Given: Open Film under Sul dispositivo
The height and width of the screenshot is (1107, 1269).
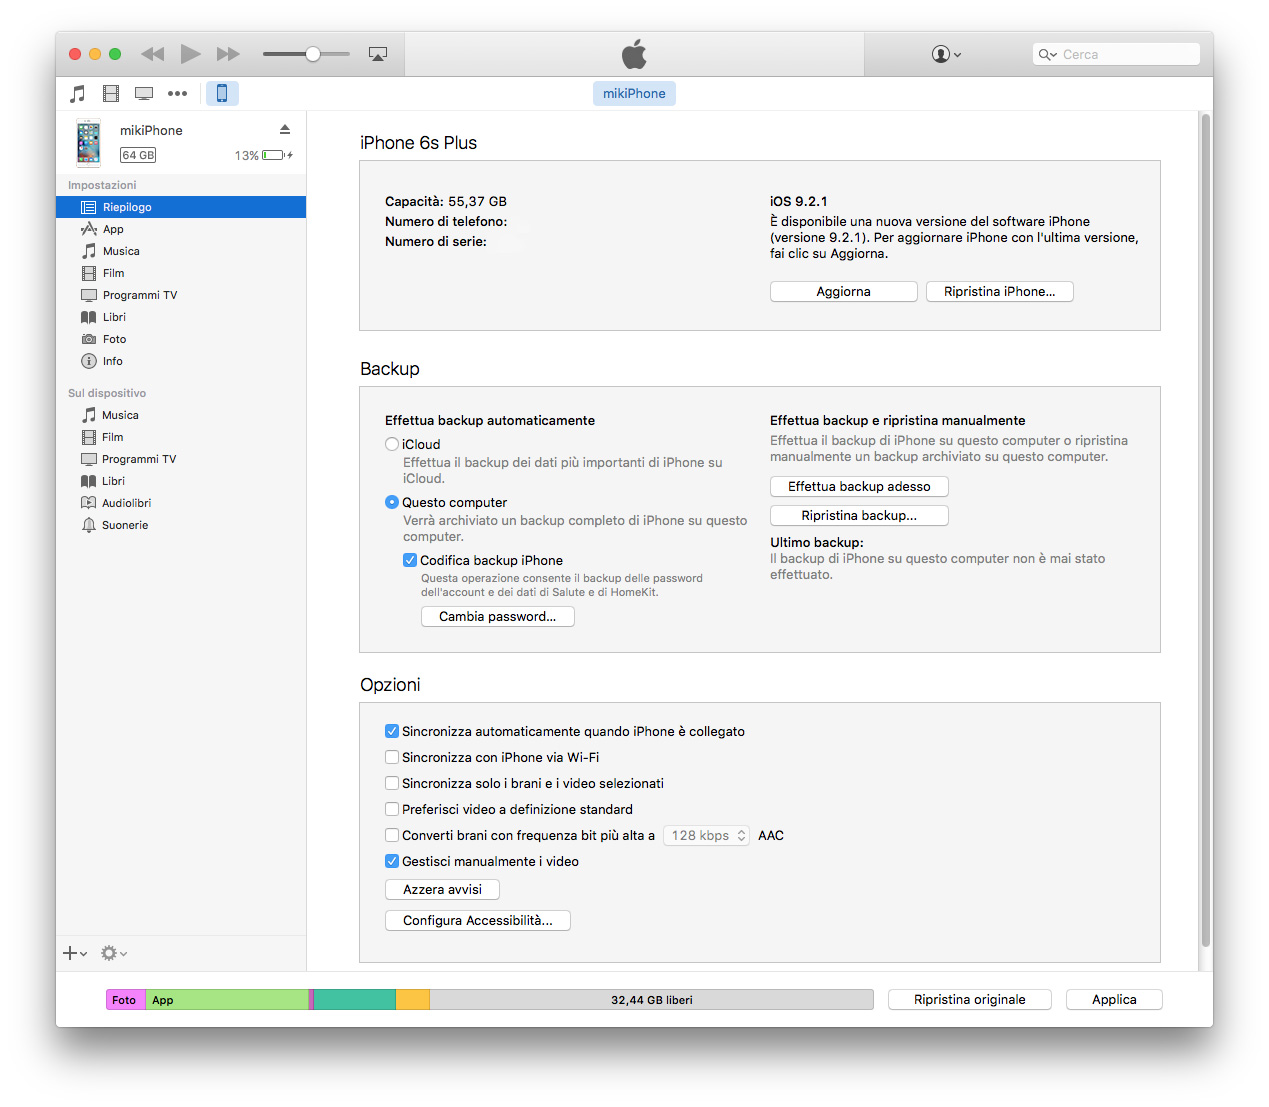Looking at the screenshot, I should (x=181, y=437).
